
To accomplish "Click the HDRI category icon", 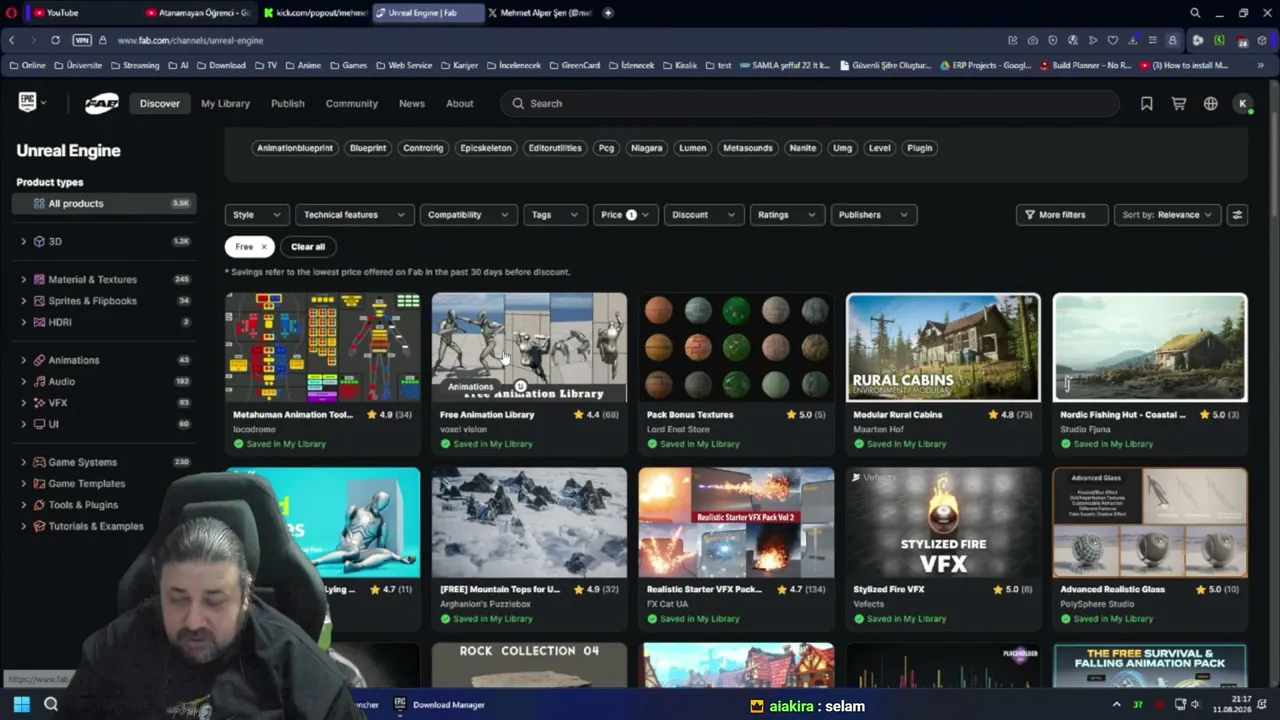I will (40, 322).
